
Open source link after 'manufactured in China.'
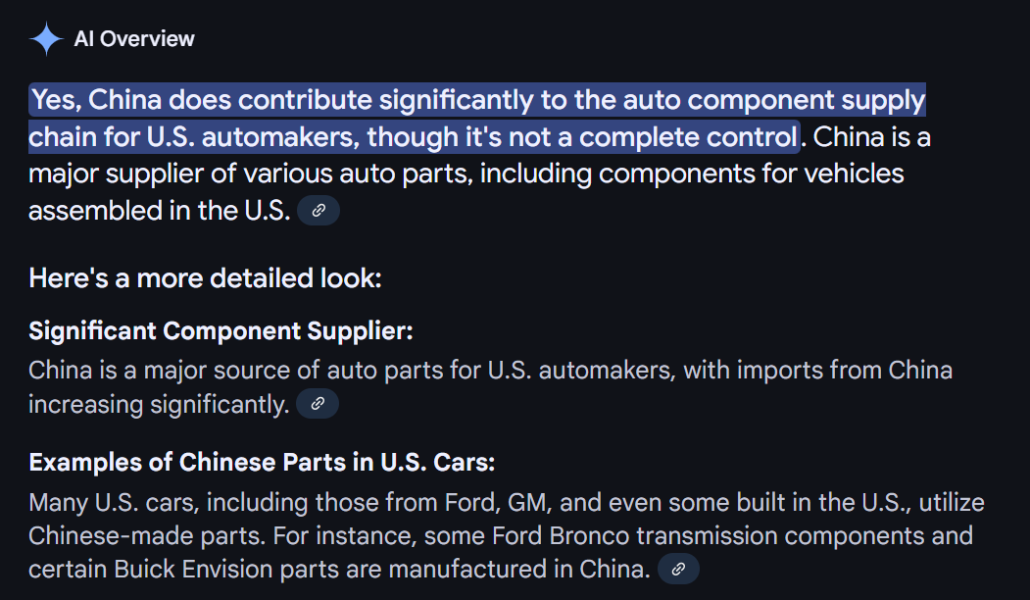(679, 568)
